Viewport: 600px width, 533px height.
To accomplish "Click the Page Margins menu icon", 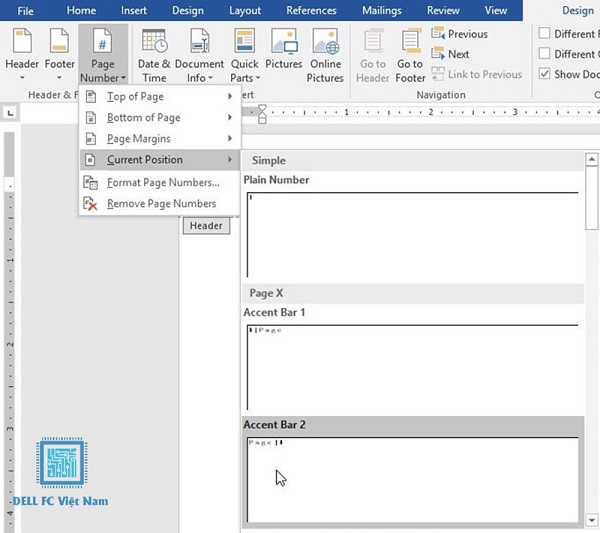I will pos(91,139).
